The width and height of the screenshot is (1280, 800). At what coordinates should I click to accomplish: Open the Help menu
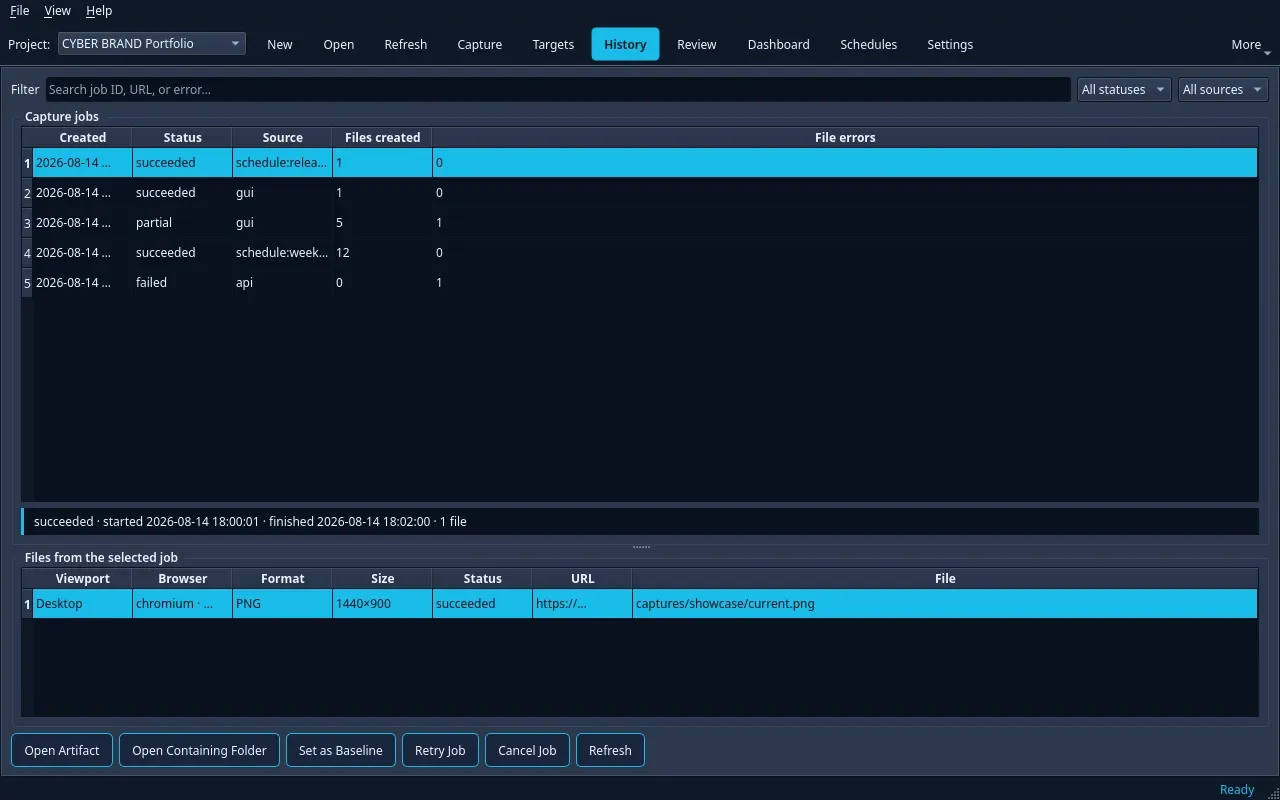point(99,10)
